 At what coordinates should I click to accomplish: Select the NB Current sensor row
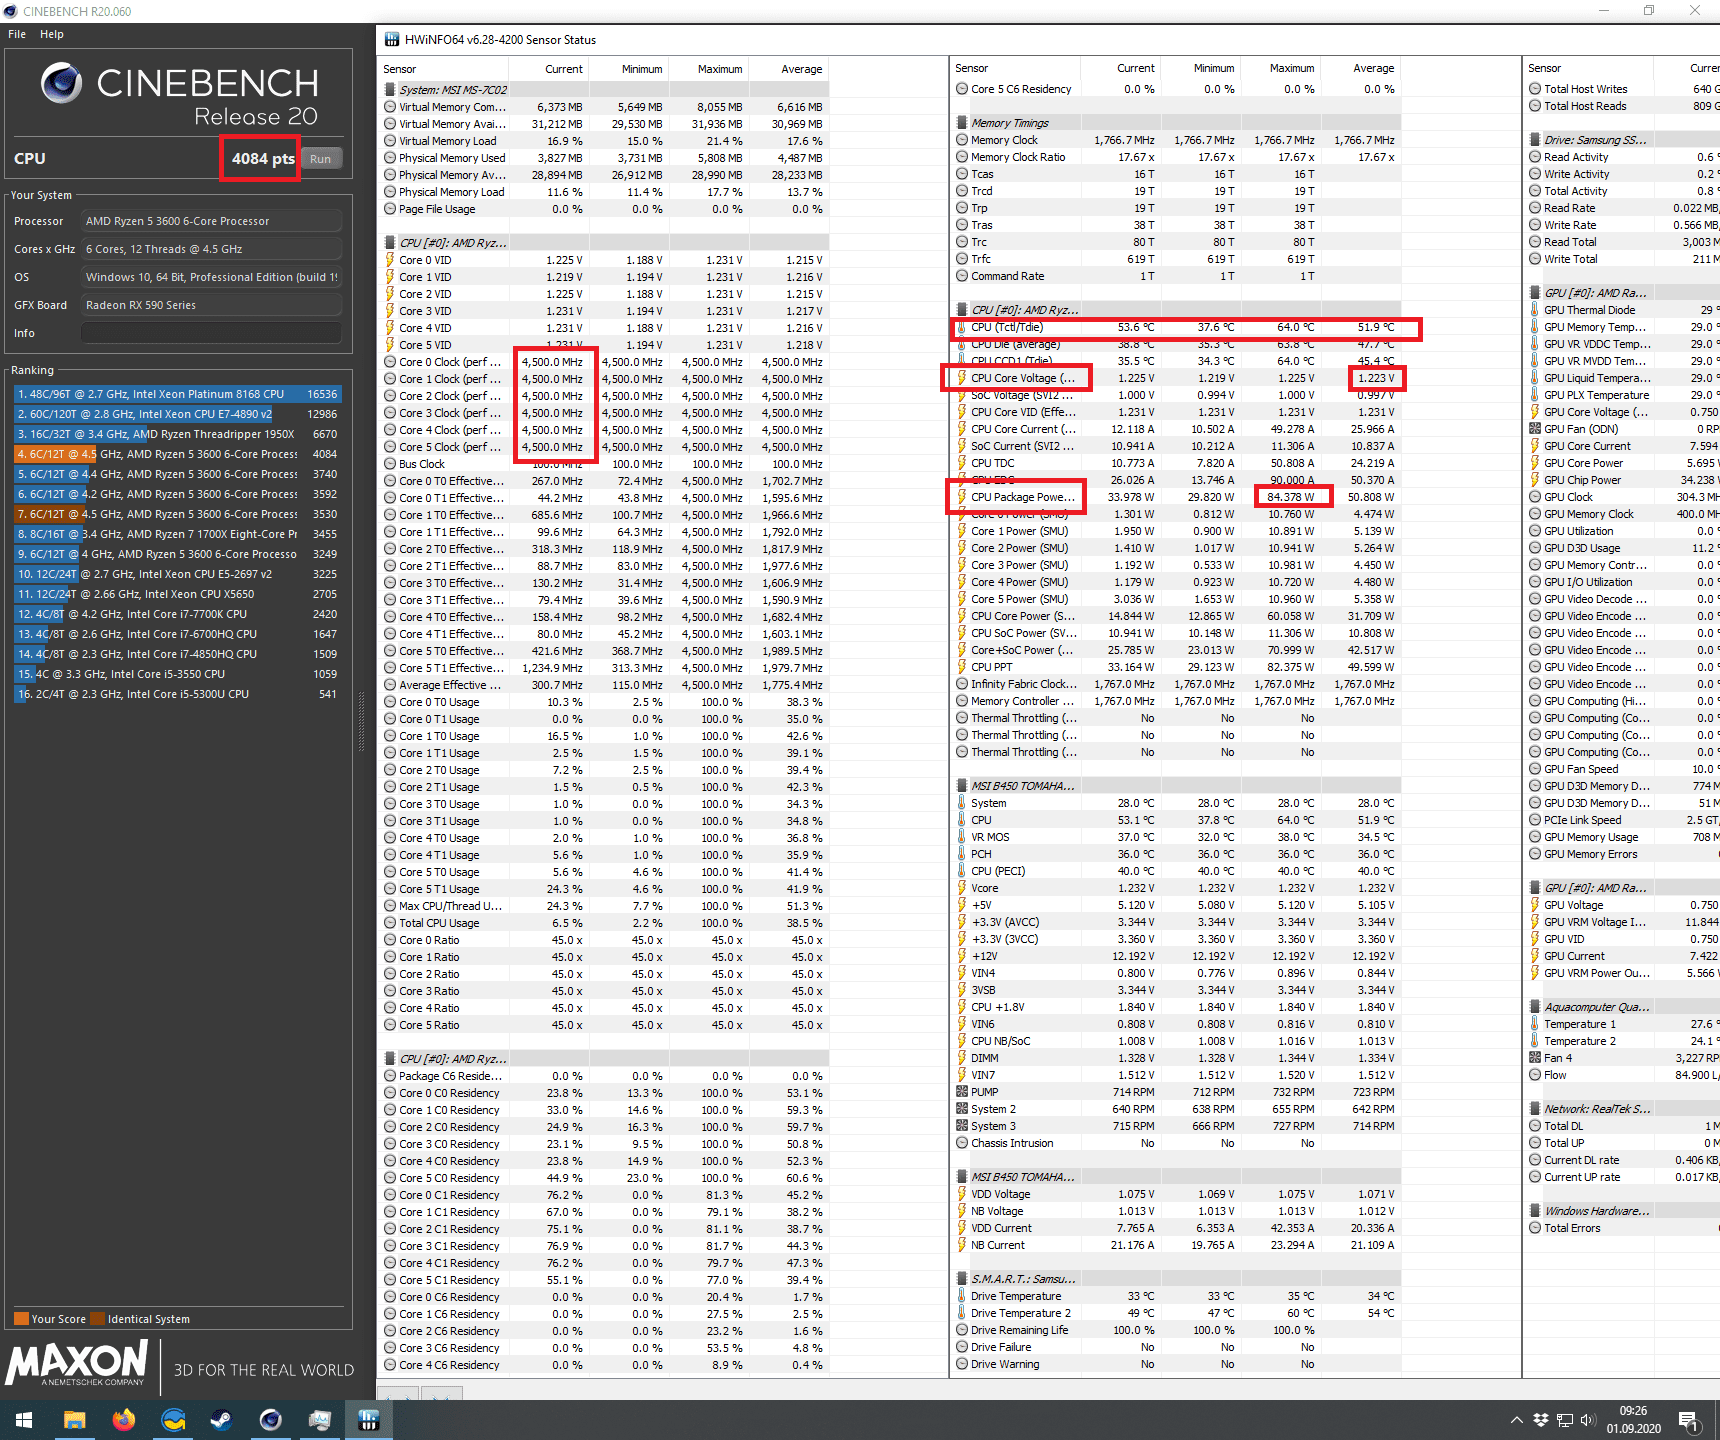pos(1177,1245)
